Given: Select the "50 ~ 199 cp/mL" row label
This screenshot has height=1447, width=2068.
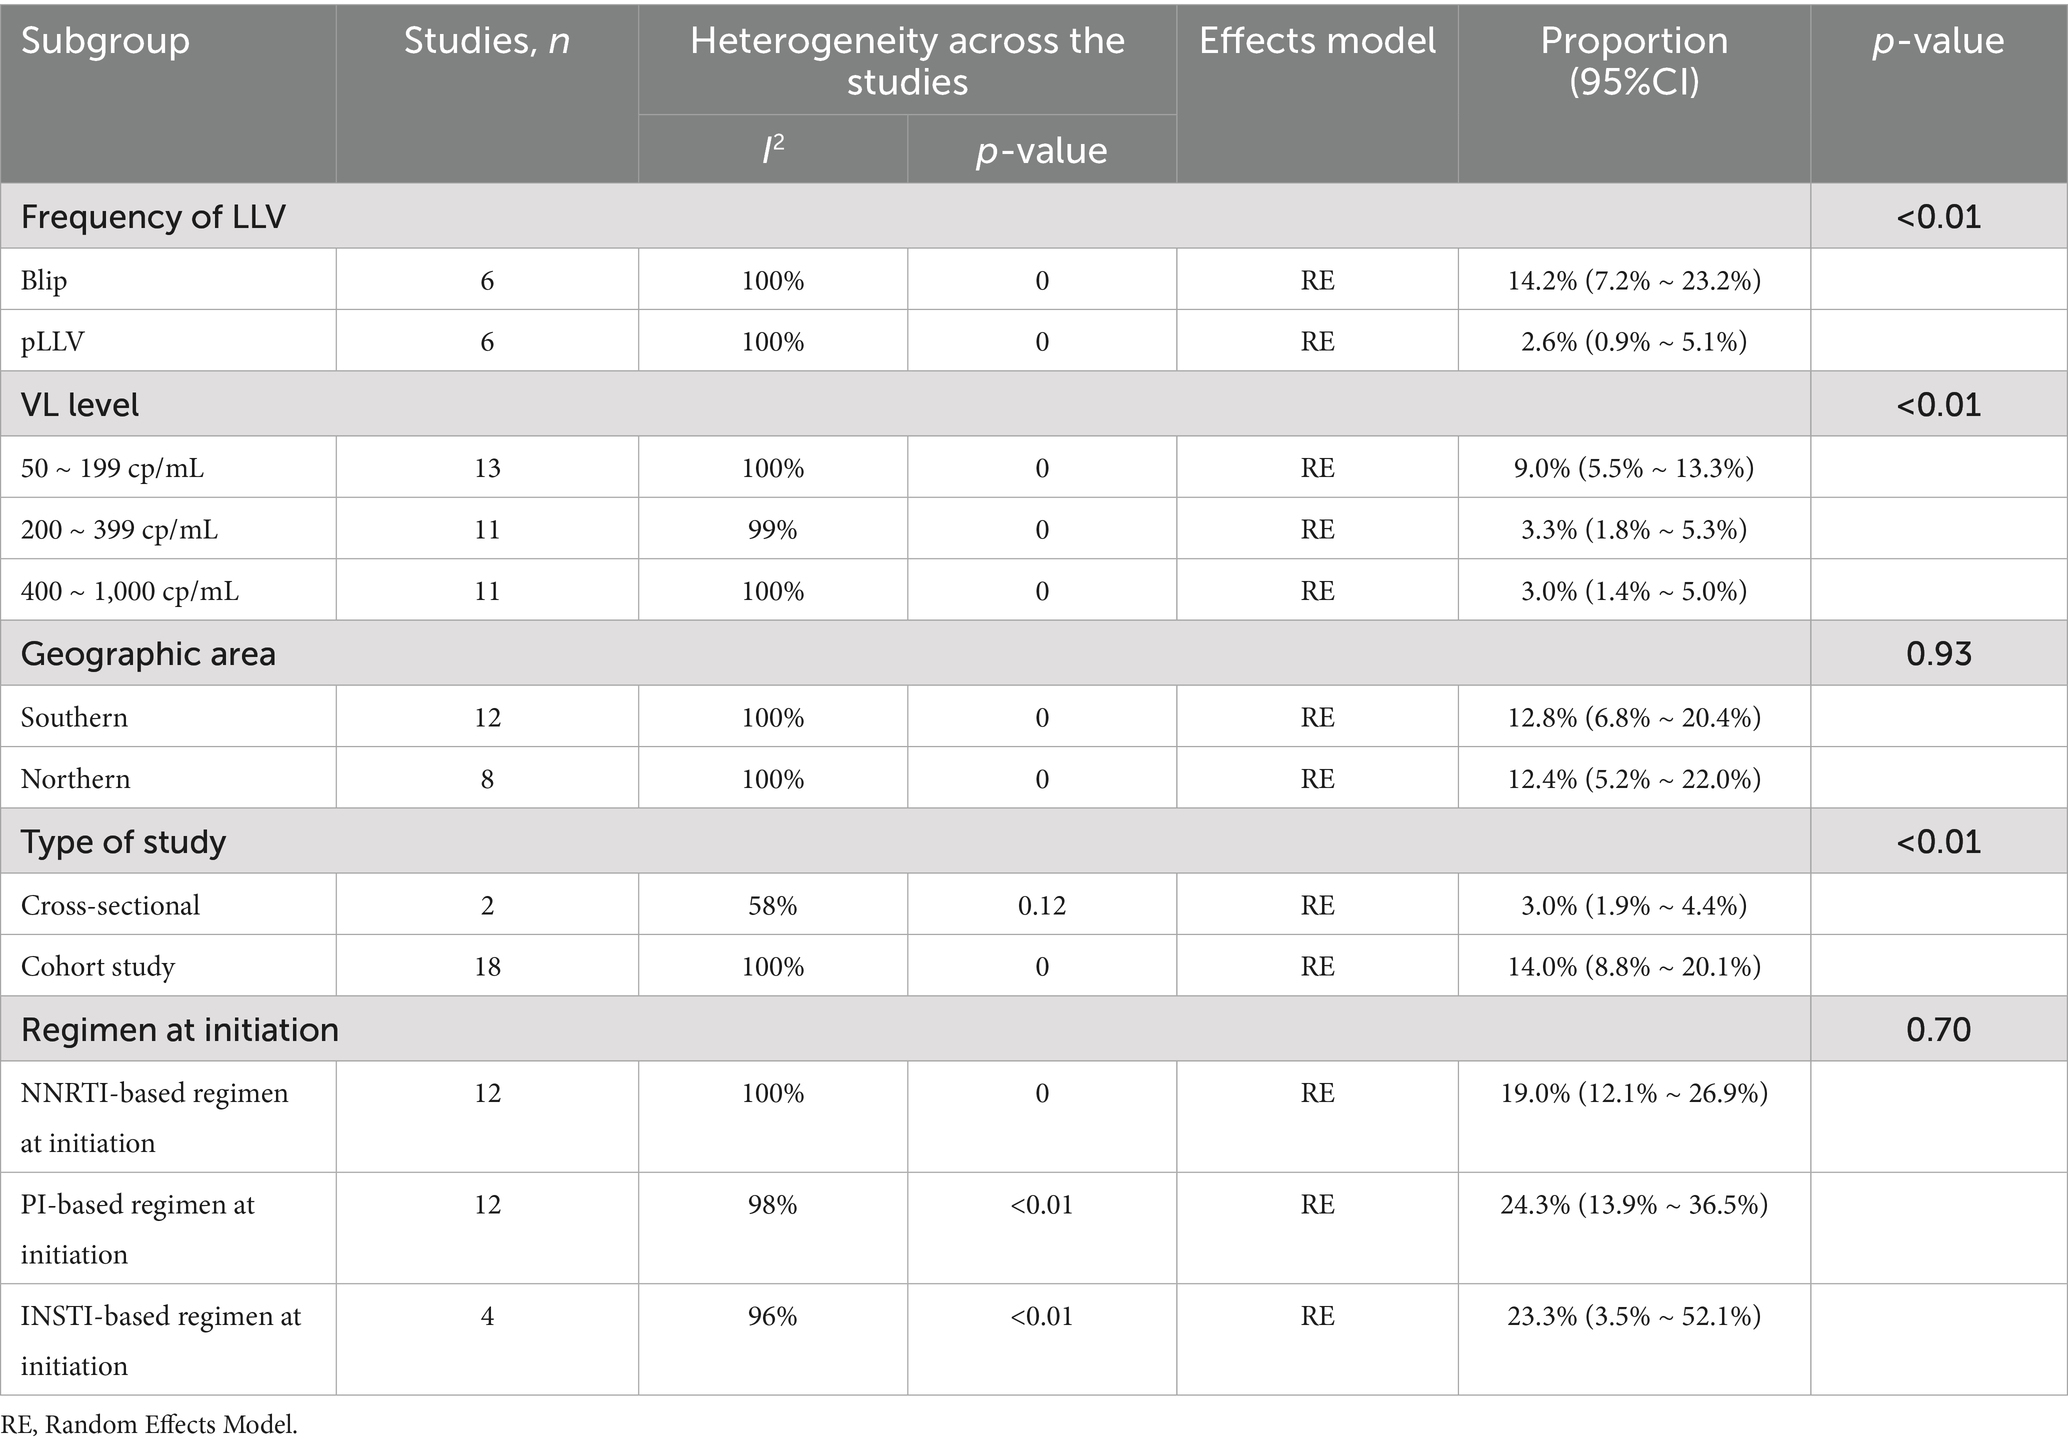Looking at the screenshot, I should coord(112,468).
